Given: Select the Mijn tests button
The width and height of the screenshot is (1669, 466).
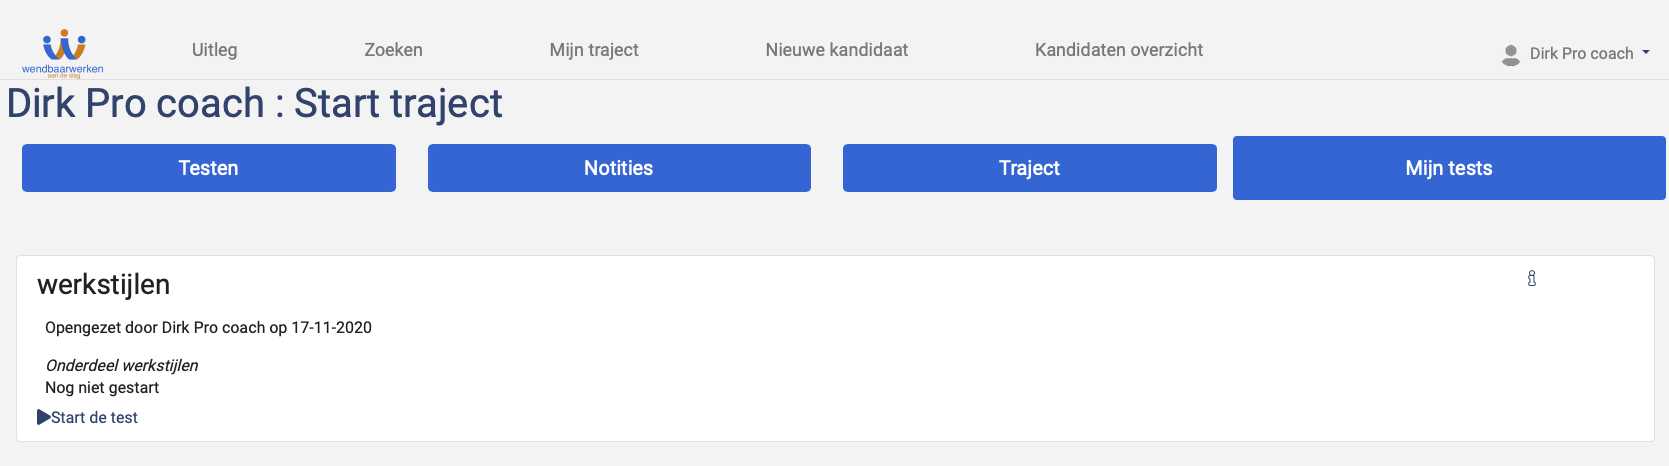Looking at the screenshot, I should point(1449,168).
